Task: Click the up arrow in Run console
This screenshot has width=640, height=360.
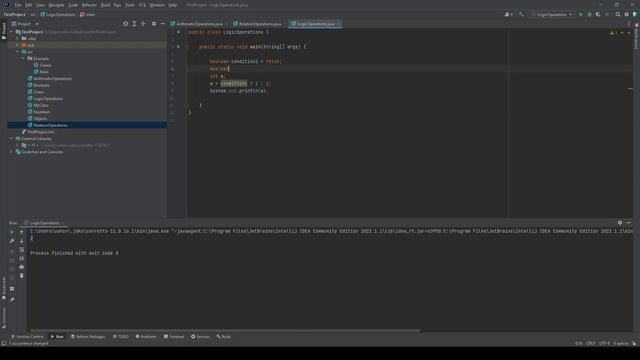Action: 22,232
